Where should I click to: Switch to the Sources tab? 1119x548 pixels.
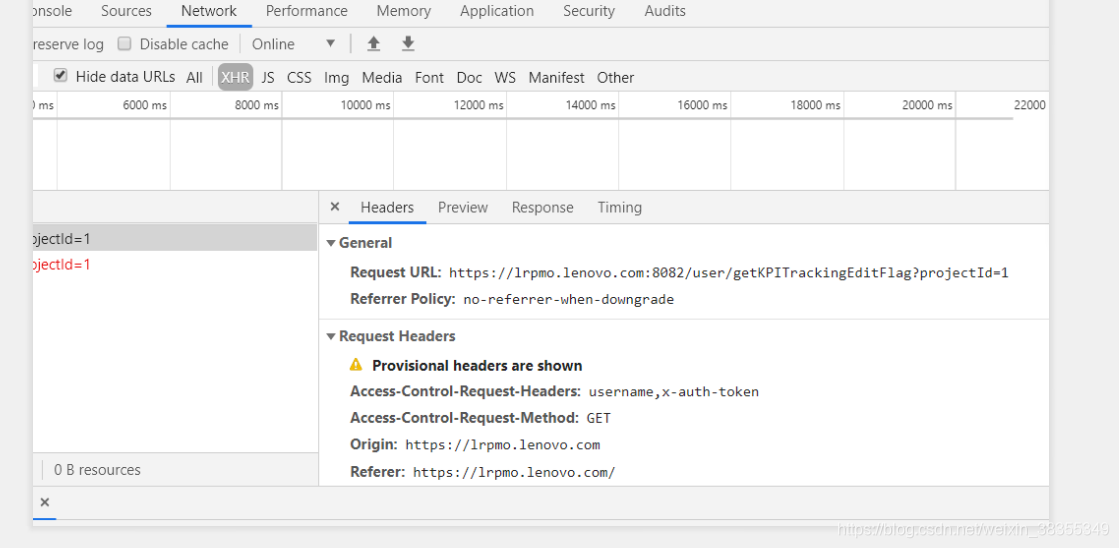click(x=126, y=11)
